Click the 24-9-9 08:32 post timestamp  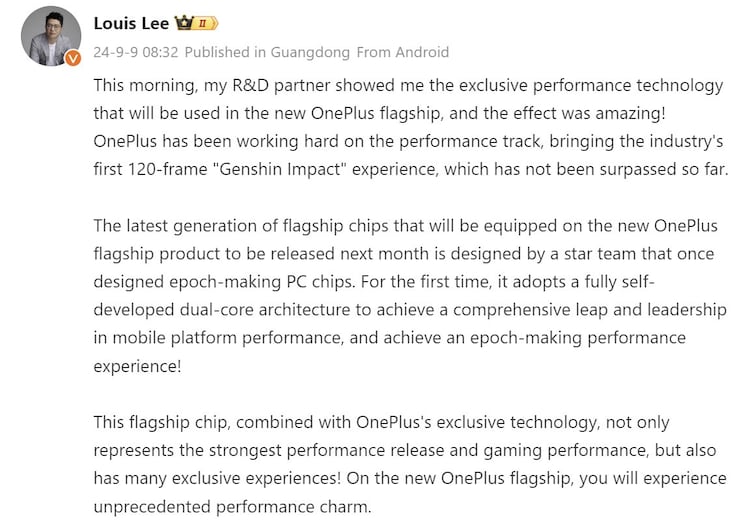(x=136, y=52)
